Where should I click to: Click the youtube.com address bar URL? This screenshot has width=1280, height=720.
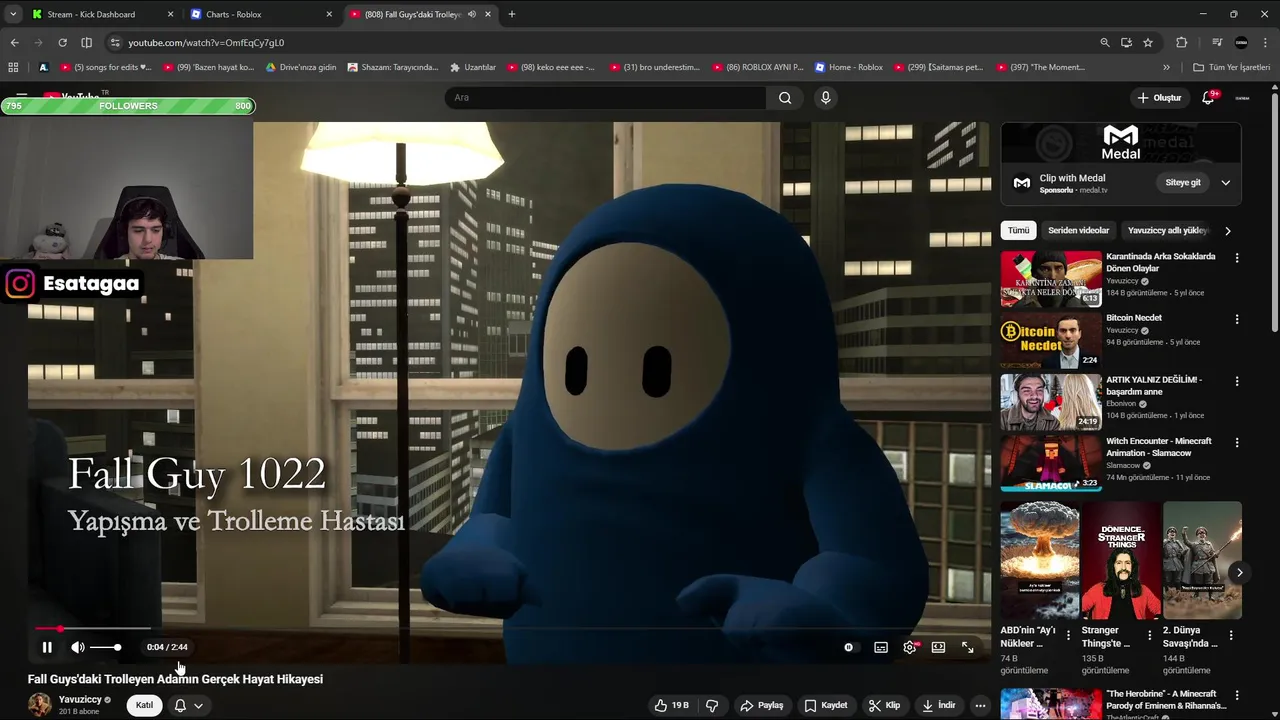click(x=206, y=43)
